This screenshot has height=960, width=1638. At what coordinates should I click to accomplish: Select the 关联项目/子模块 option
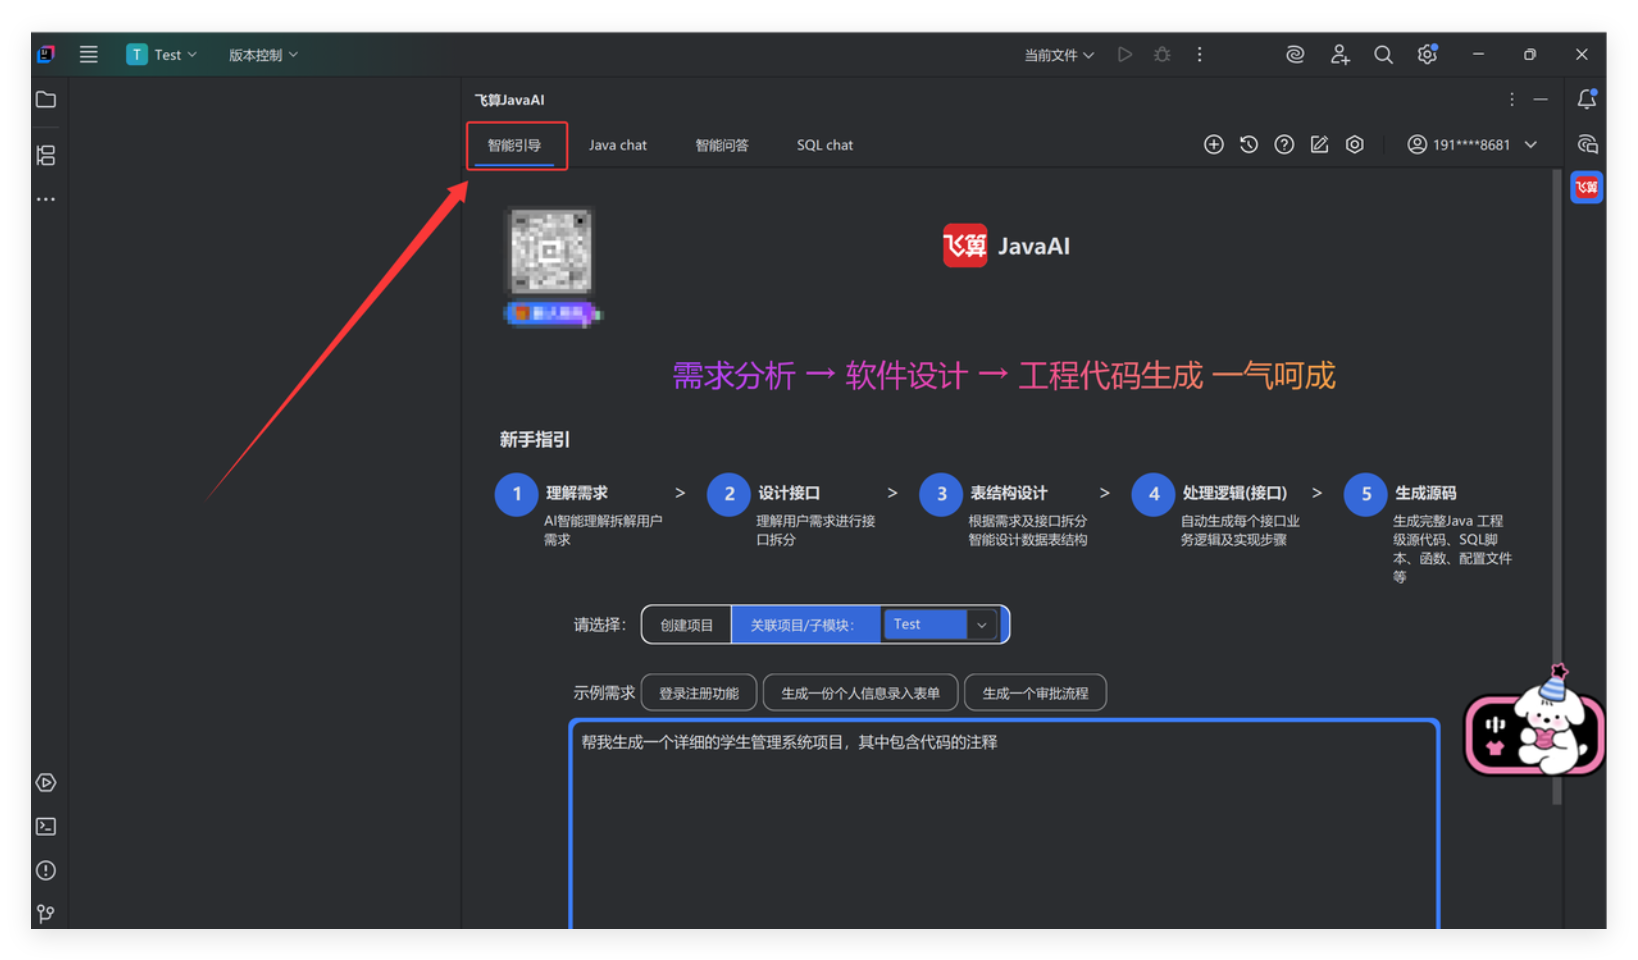tap(803, 625)
